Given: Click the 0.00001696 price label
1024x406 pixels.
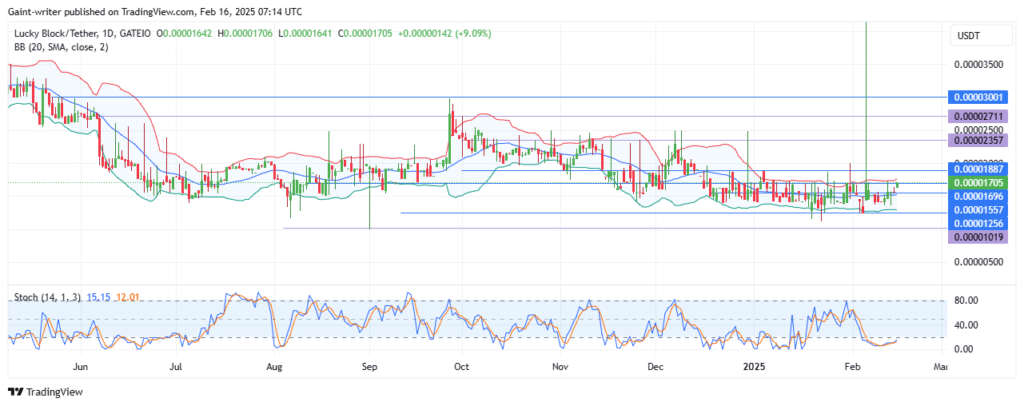Looking at the screenshot, I should (978, 196).
